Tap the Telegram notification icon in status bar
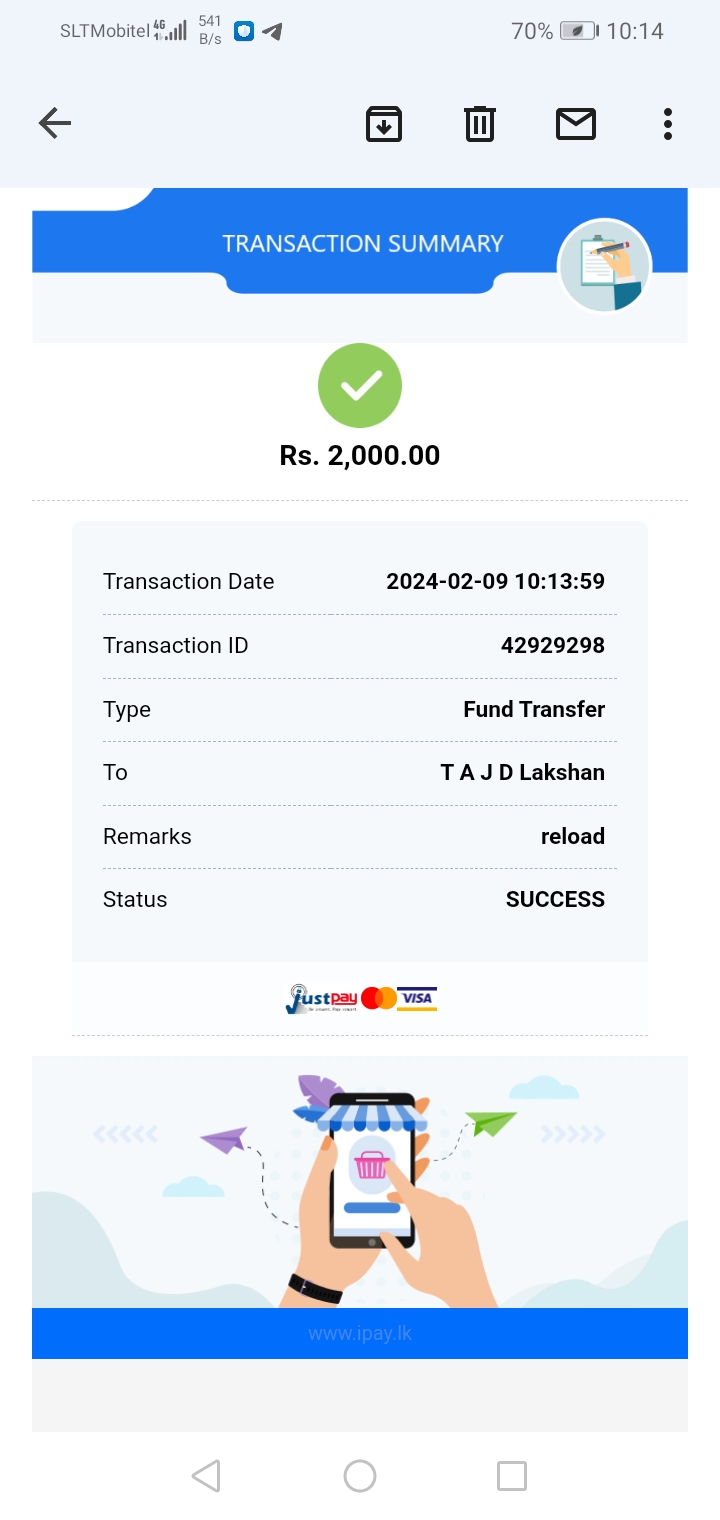 coord(272,31)
